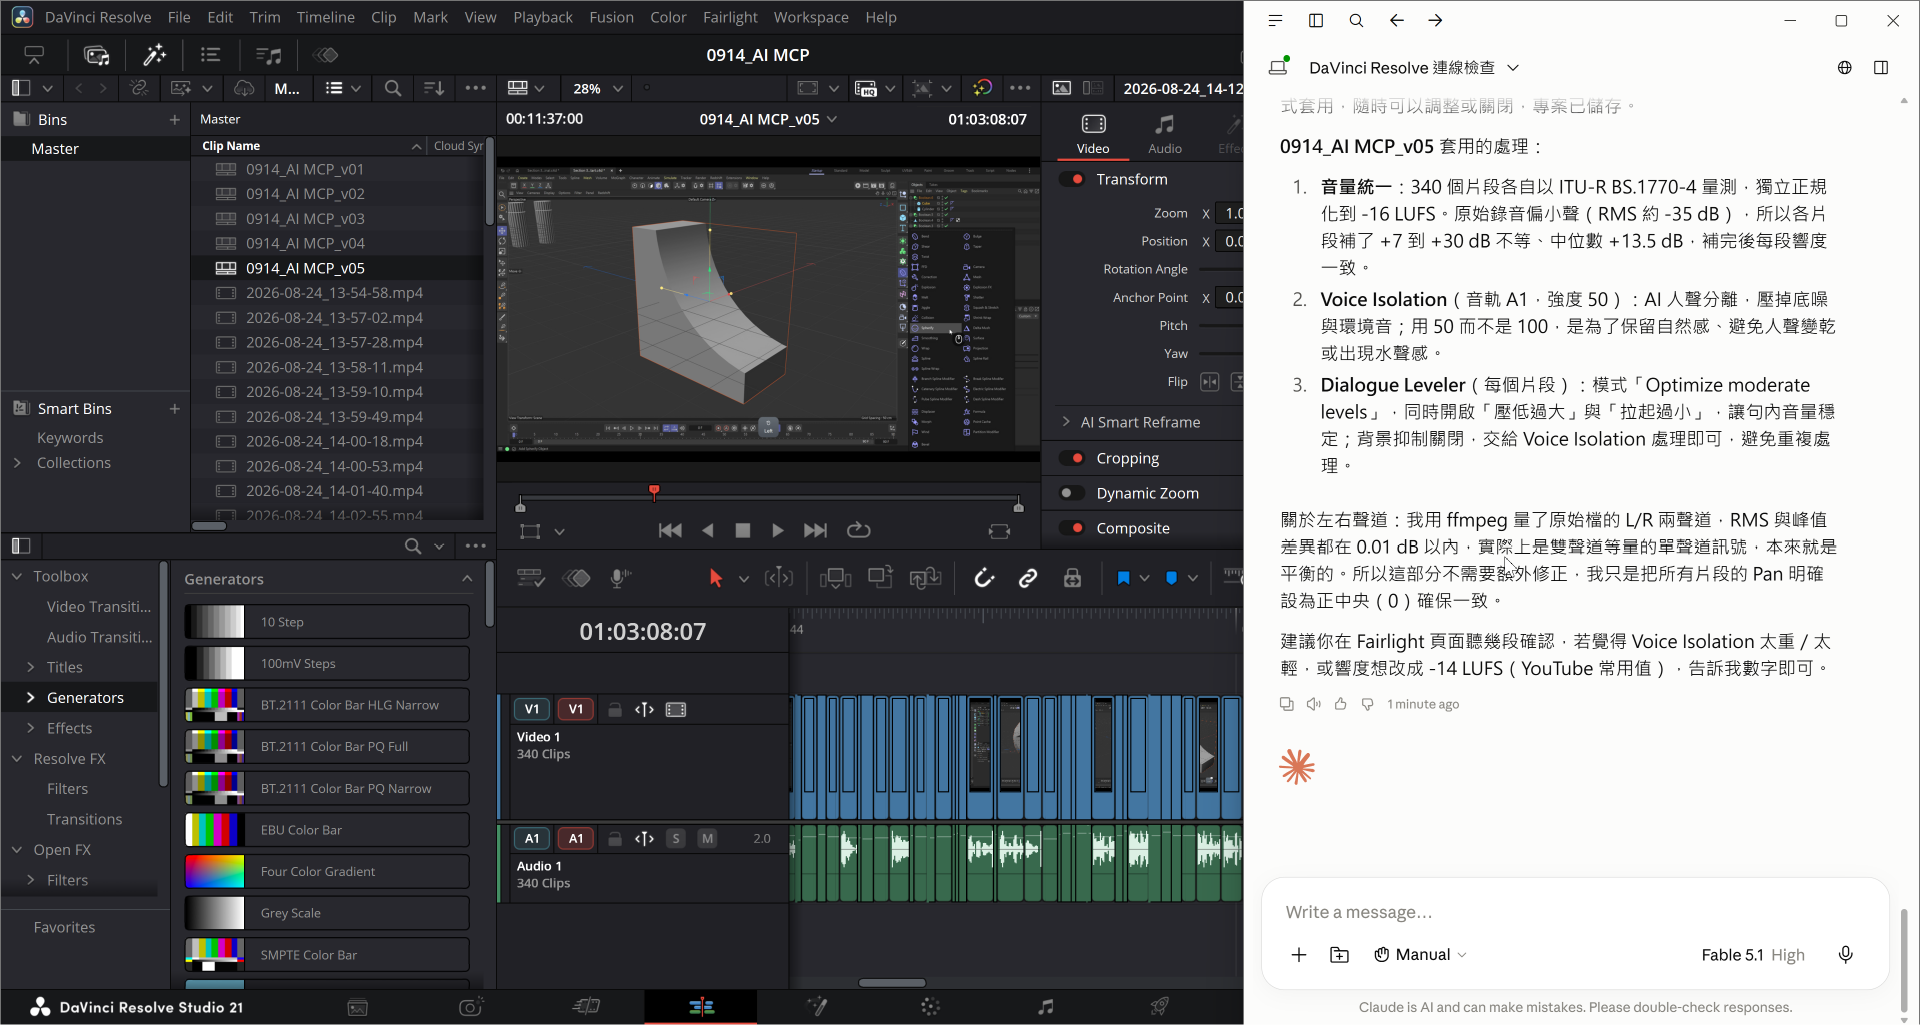Open the Fusion page icon

[x=816, y=1006]
